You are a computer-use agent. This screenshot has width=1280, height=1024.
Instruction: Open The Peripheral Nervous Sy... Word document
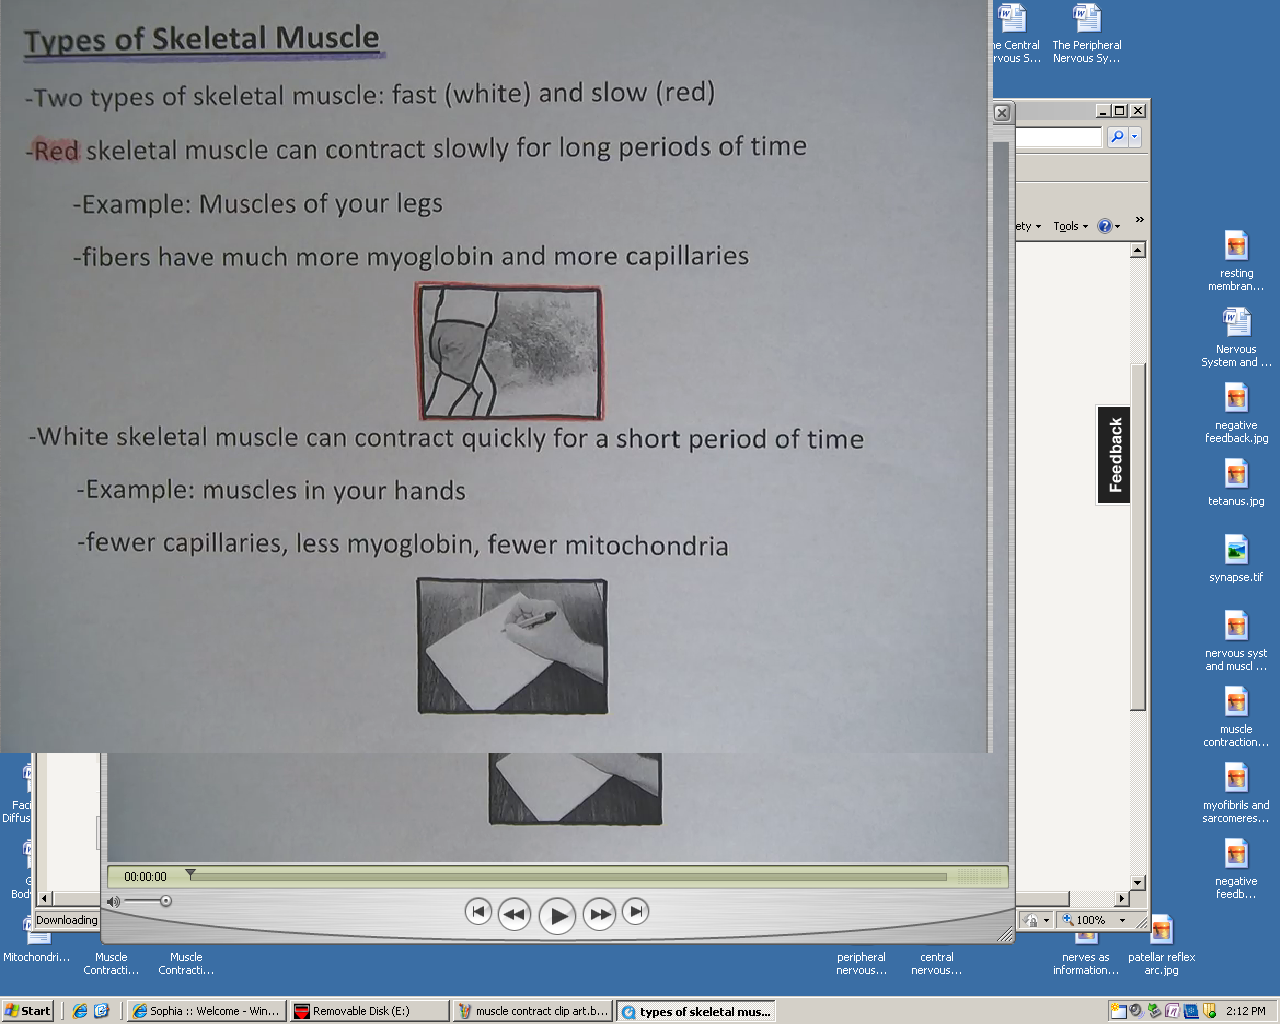click(1087, 33)
